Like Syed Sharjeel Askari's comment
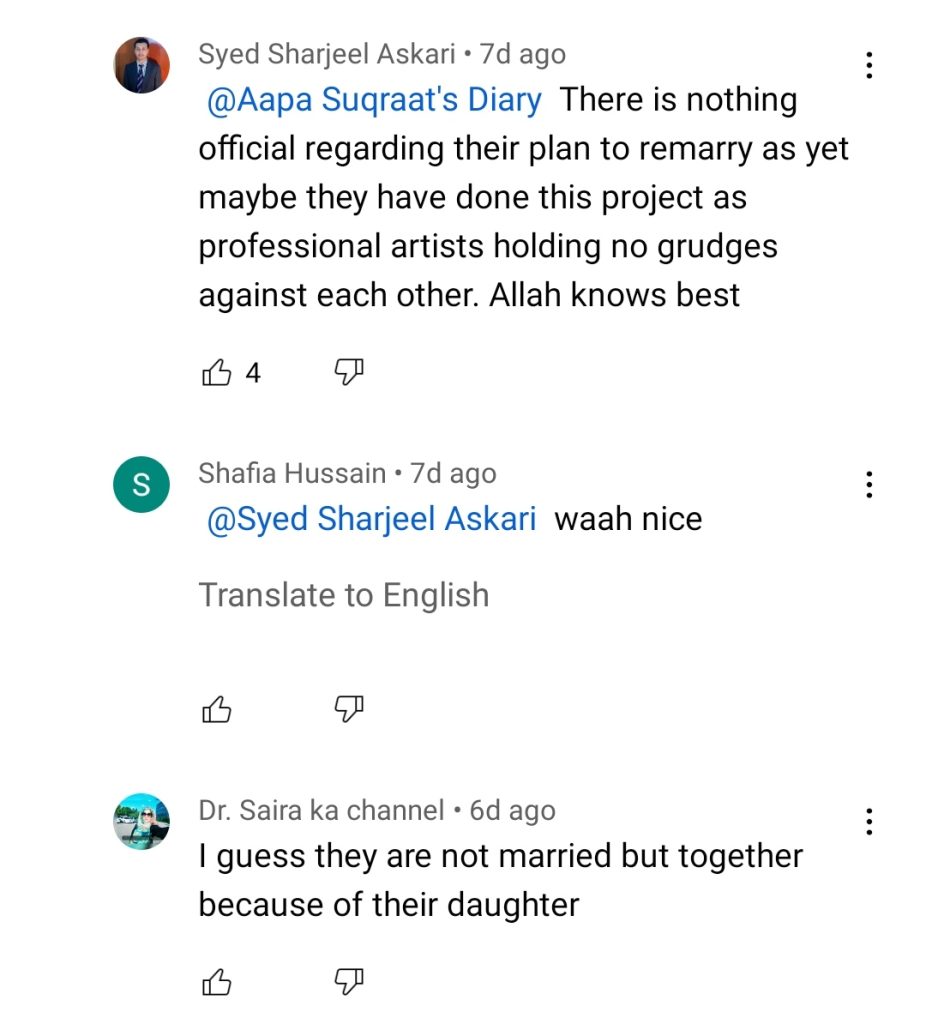 pos(217,374)
